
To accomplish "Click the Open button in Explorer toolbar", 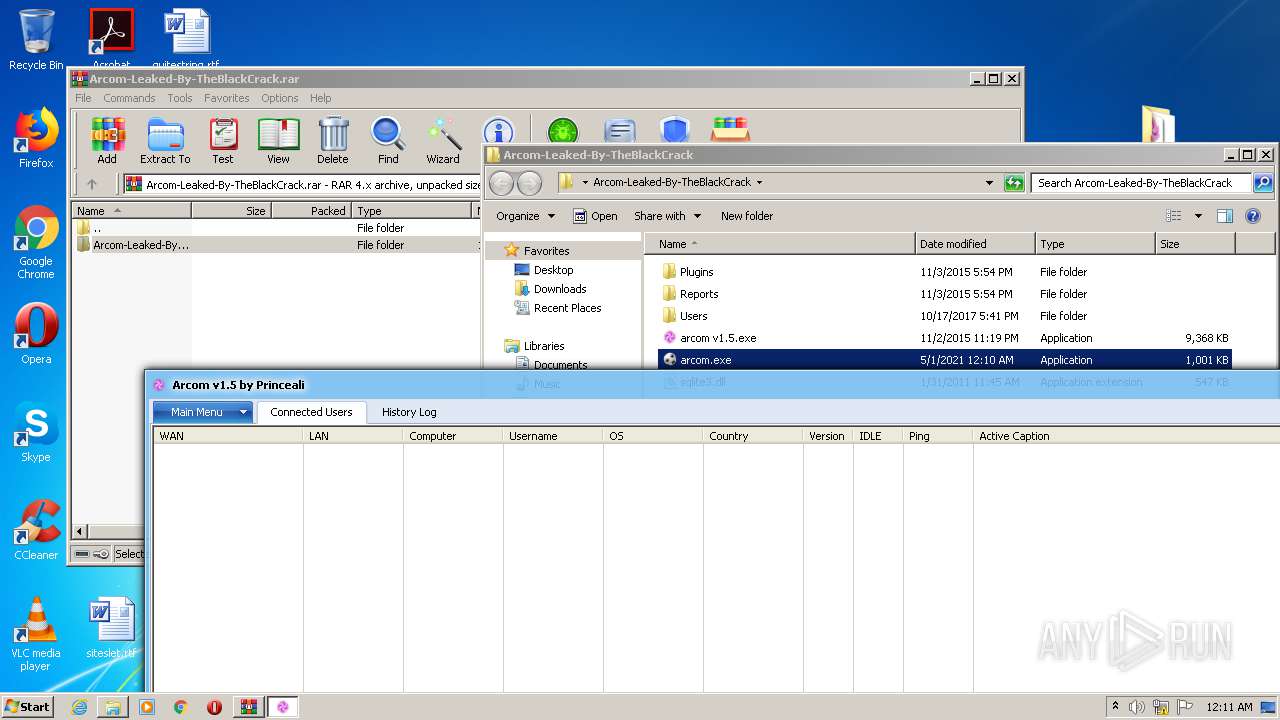I will point(595,216).
